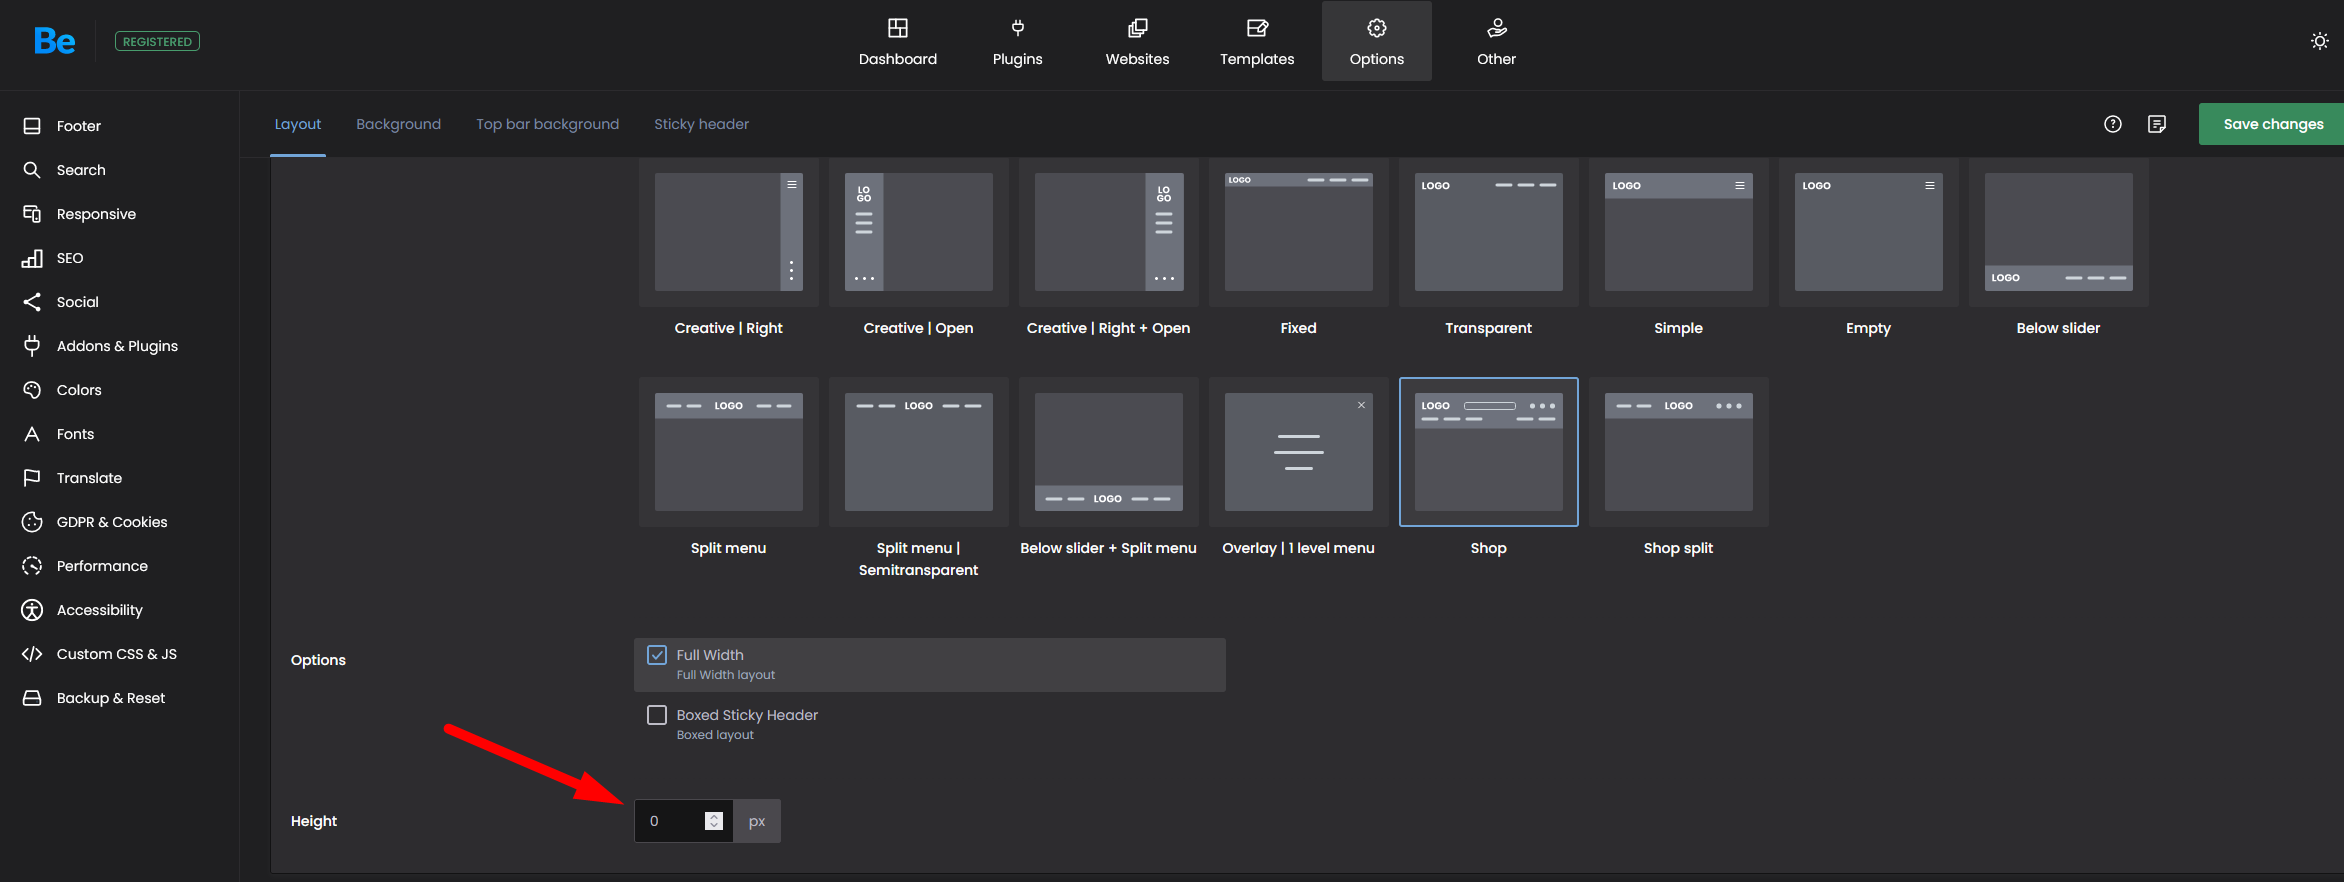Click the Custom CSS & JS code icon
This screenshot has height=882, width=2344.
(x=32, y=654)
